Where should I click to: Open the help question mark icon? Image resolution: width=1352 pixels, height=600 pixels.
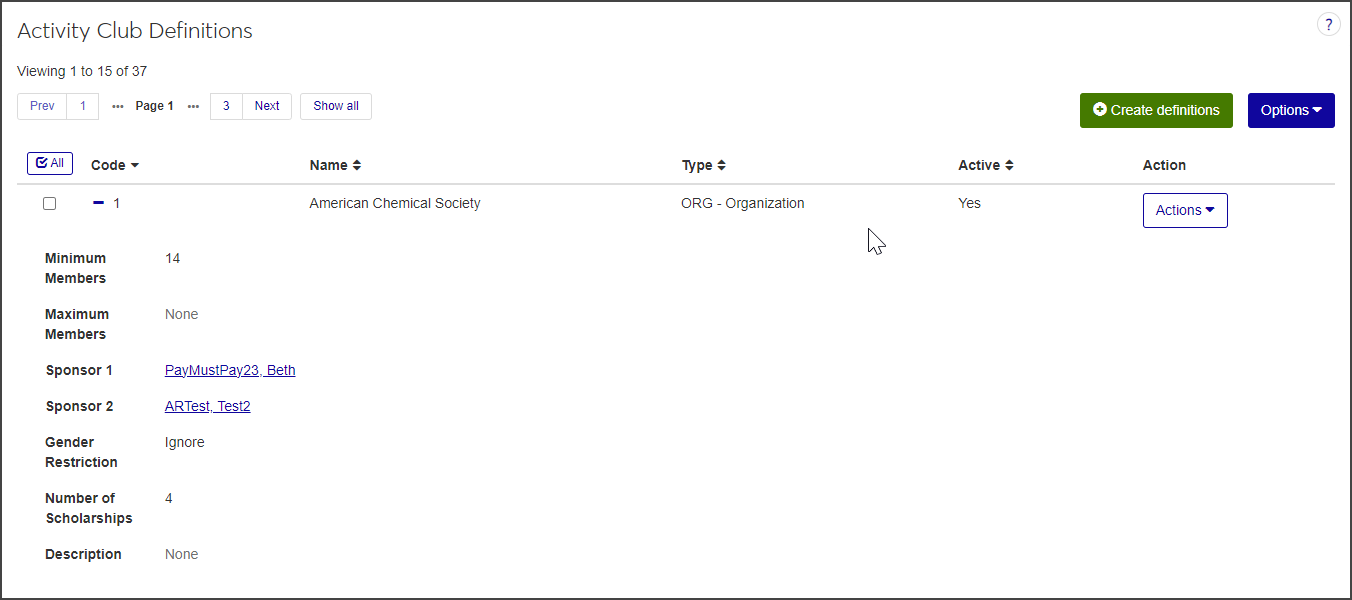pyautogui.click(x=1328, y=25)
